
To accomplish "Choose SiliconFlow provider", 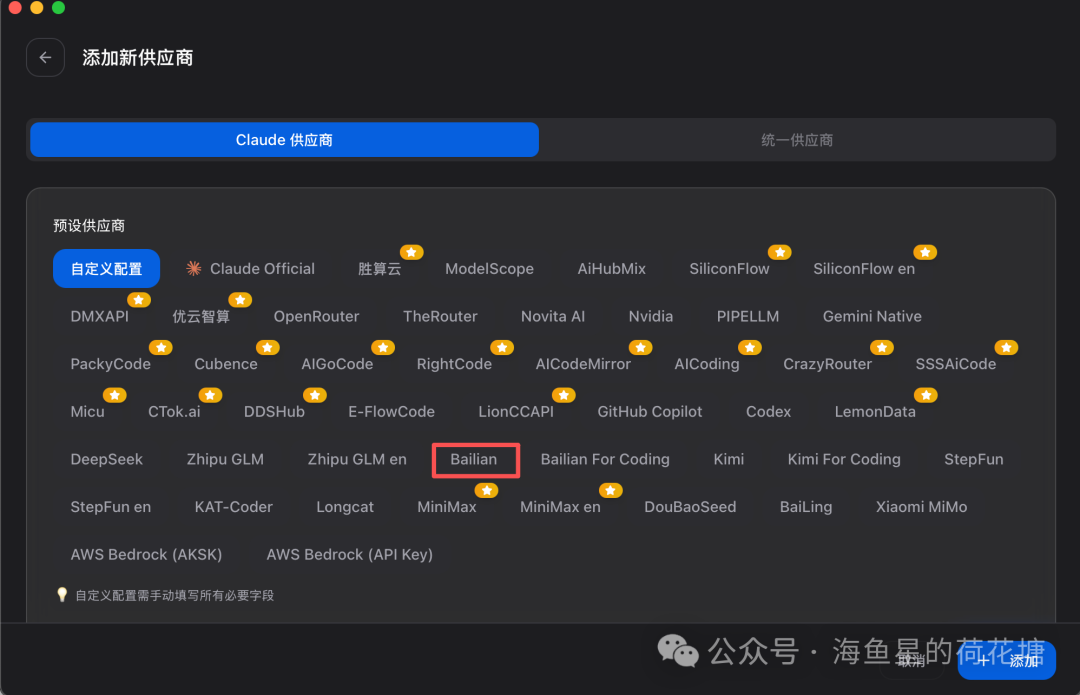I will tap(729, 269).
